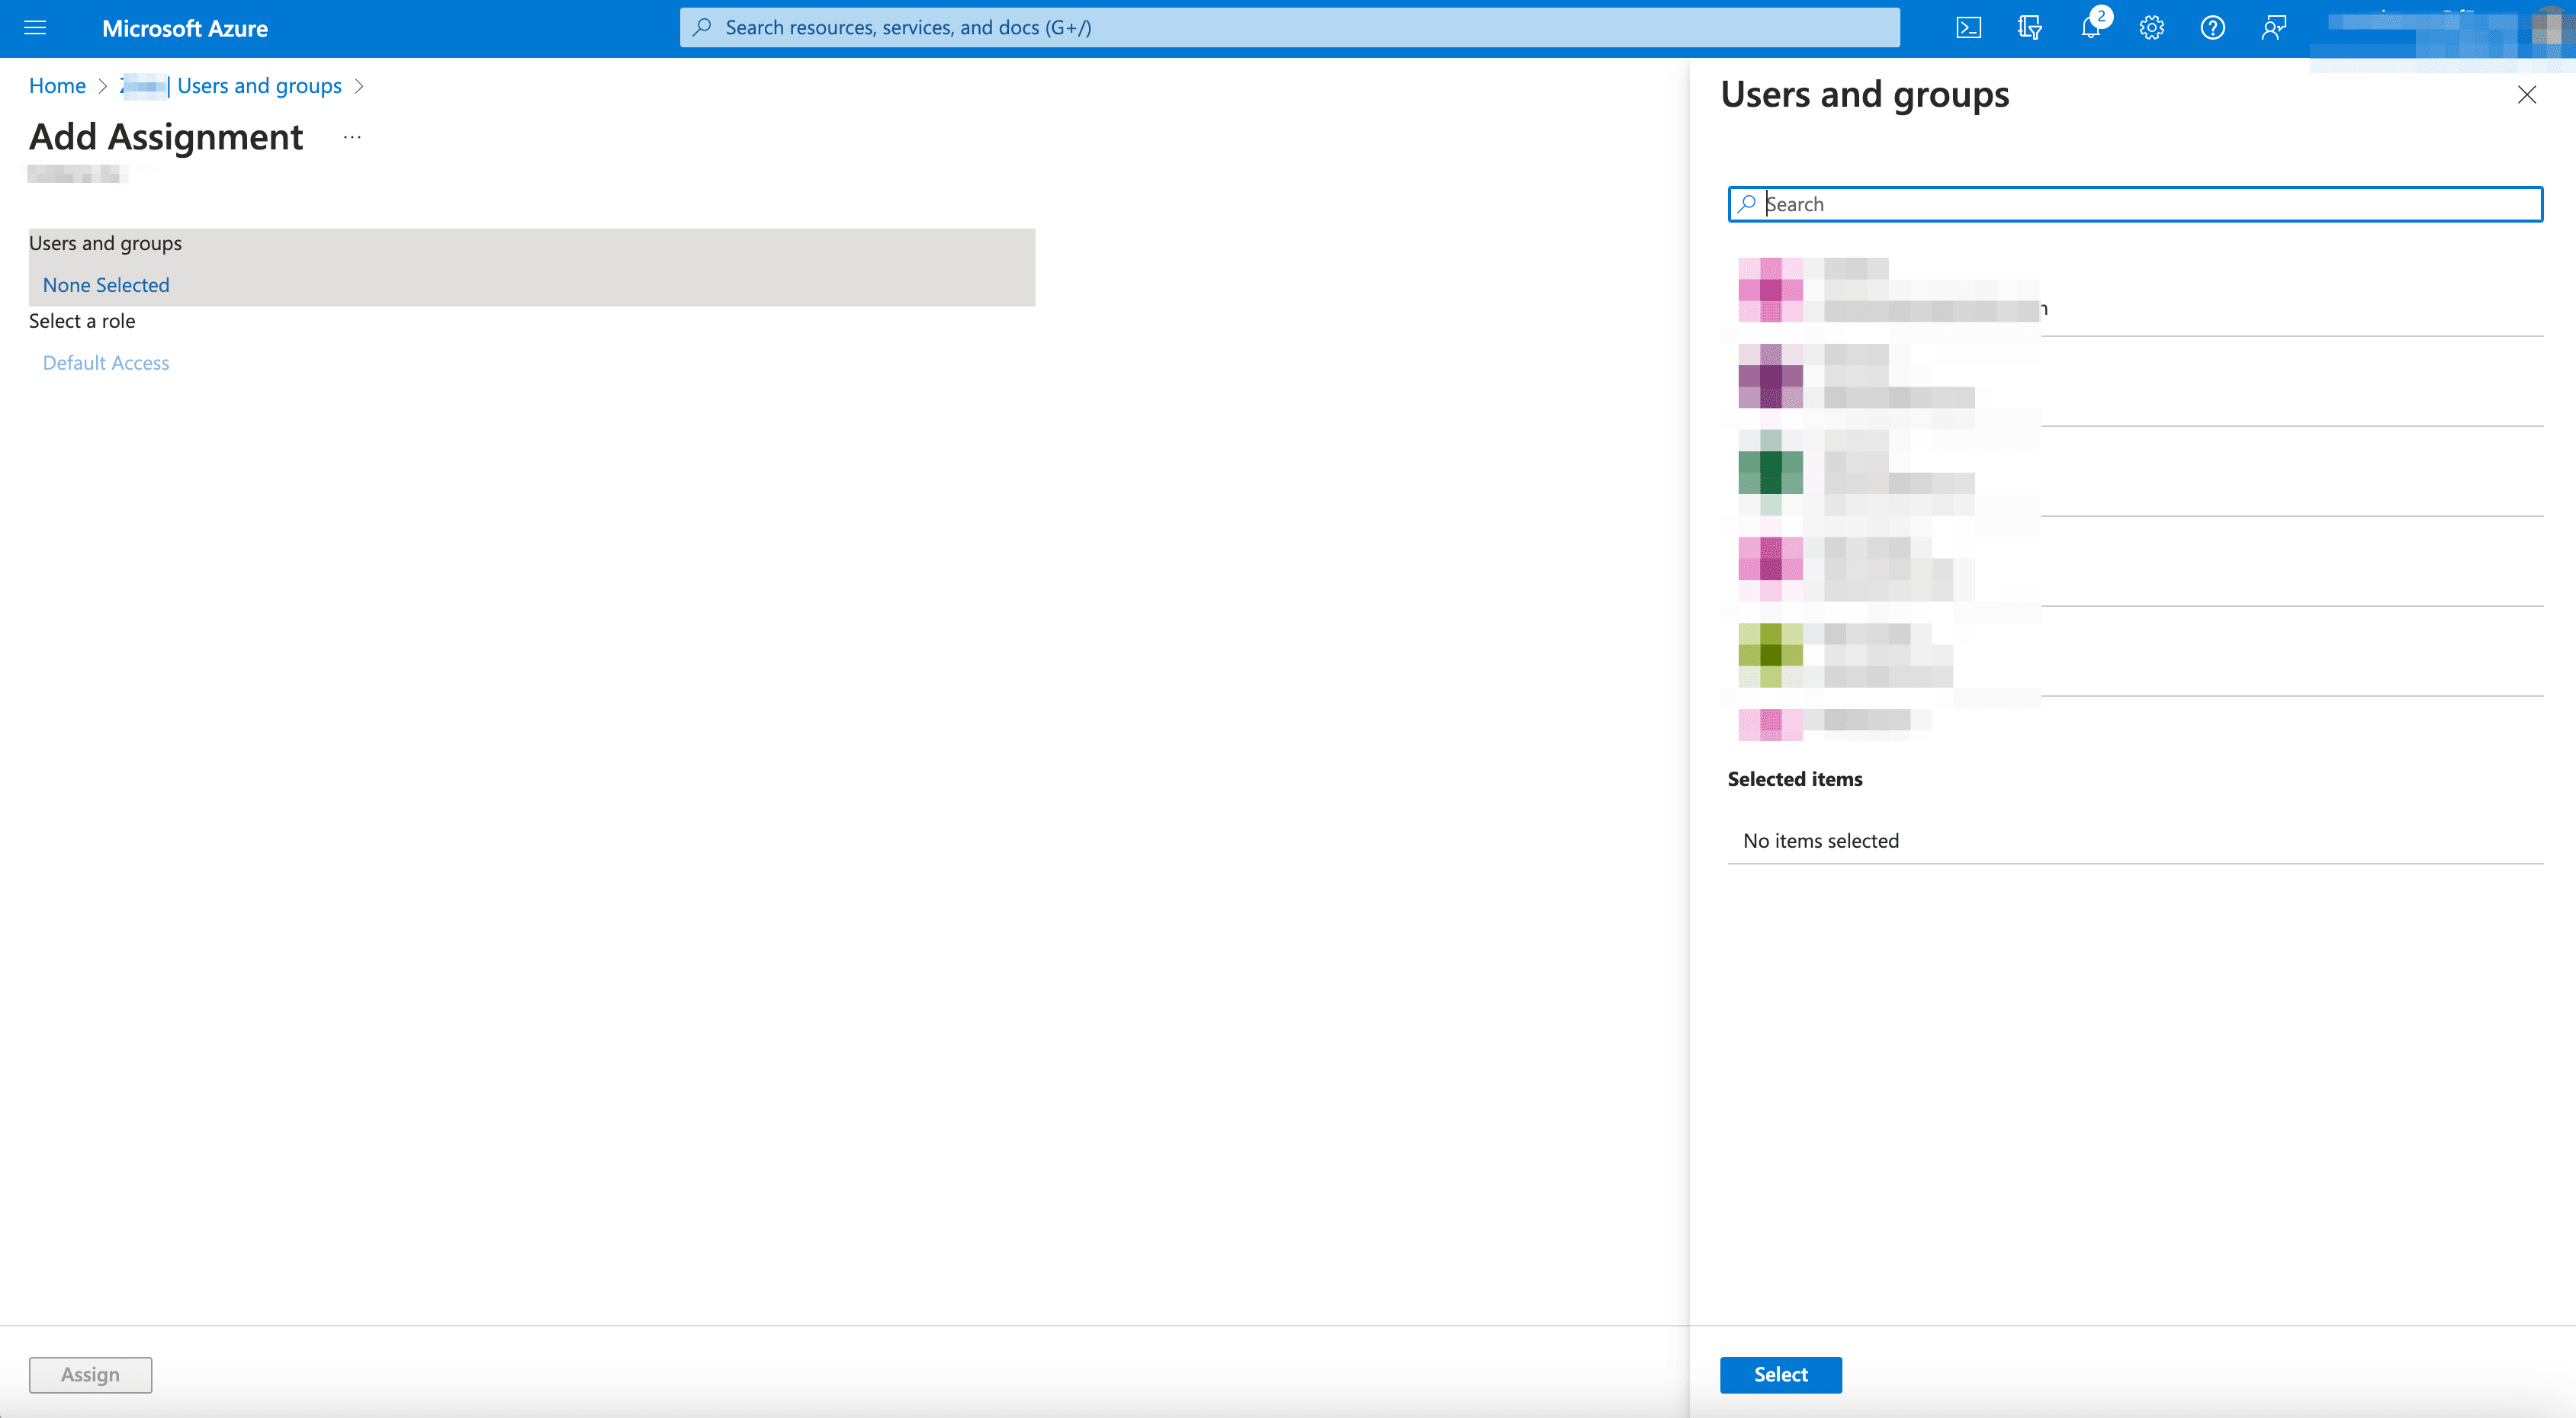Click the Azure search bar
Image resolution: width=2576 pixels, height=1418 pixels.
(x=1289, y=26)
